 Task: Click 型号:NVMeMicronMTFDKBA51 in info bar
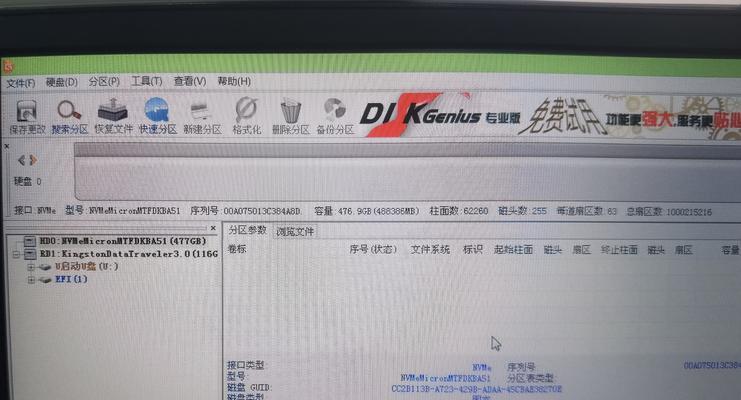pos(122,210)
